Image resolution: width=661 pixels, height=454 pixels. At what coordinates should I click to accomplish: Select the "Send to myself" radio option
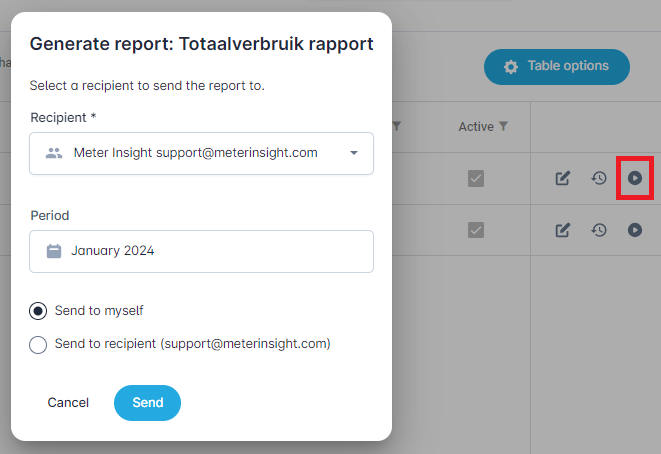pyautogui.click(x=38, y=311)
